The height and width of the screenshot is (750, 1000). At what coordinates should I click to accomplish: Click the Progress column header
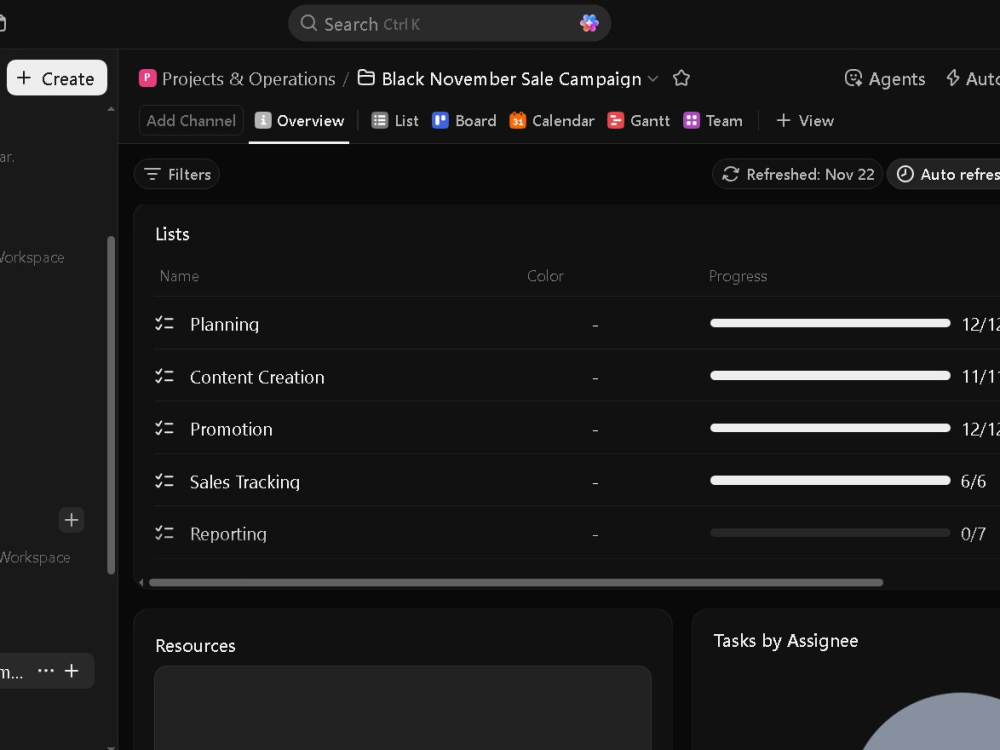click(738, 276)
